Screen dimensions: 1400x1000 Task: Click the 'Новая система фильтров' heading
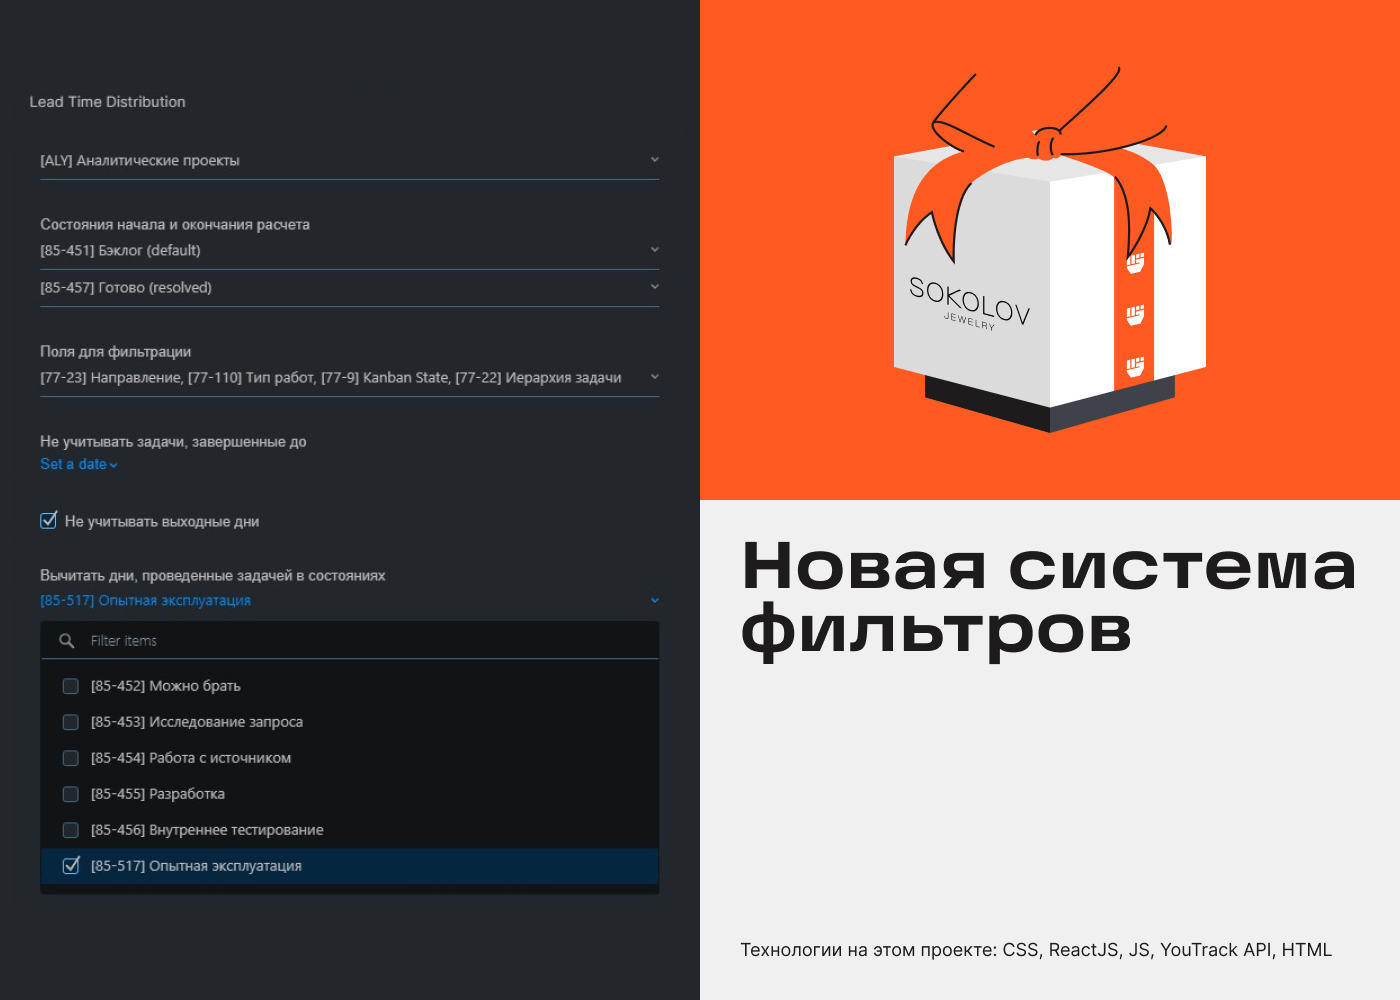(1048, 598)
